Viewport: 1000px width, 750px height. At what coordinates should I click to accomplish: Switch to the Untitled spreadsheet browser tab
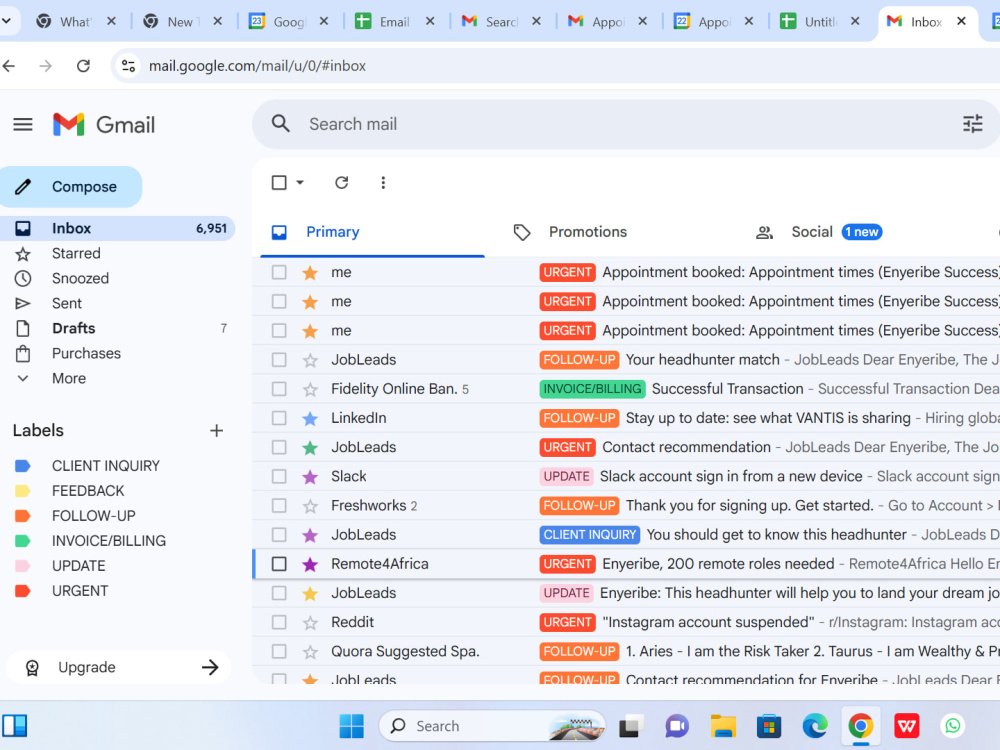(820, 22)
